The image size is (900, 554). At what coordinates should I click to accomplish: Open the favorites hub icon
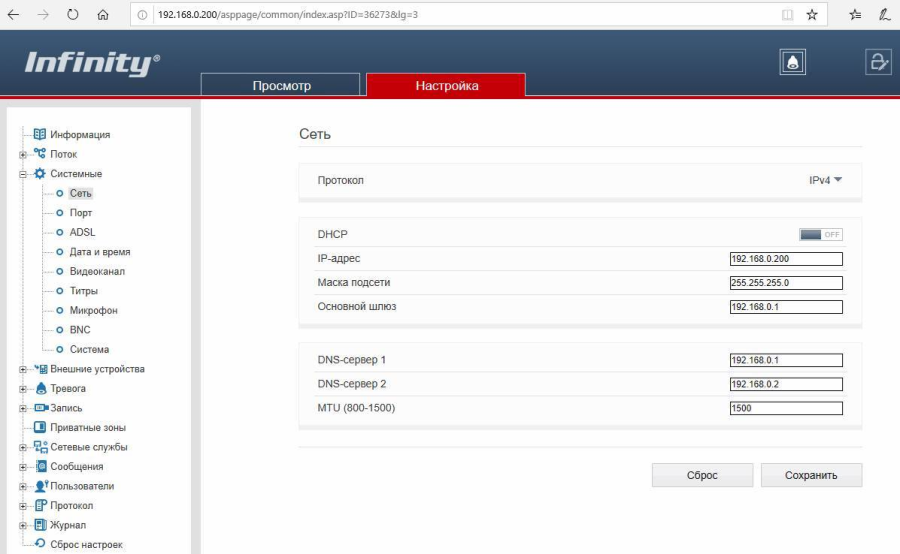tap(855, 15)
